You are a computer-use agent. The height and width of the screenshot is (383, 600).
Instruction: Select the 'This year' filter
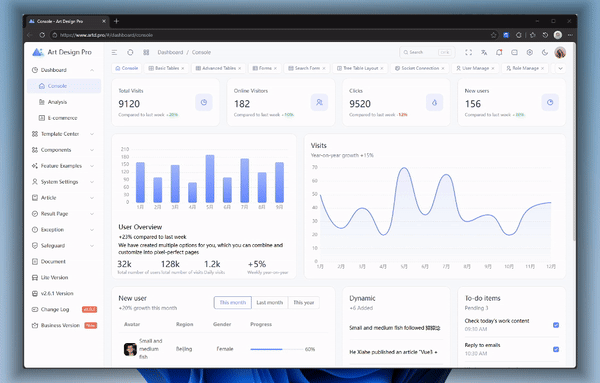click(x=304, y=303)
